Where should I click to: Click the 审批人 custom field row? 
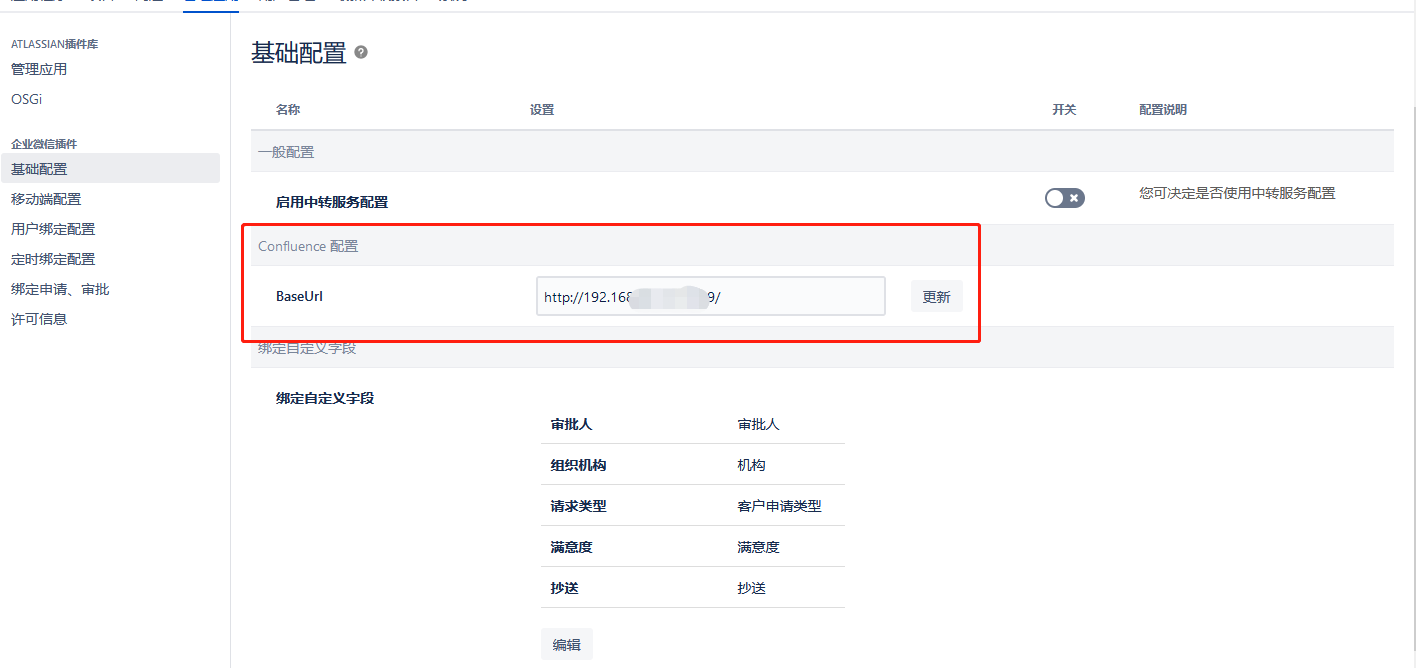(x=692, y=424)
